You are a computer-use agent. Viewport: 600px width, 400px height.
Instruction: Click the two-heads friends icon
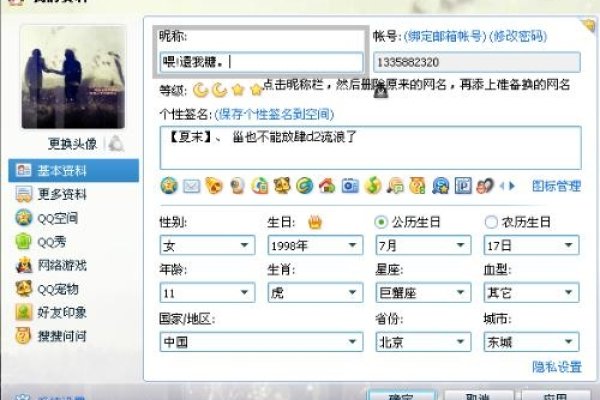[x=485, y=186]
